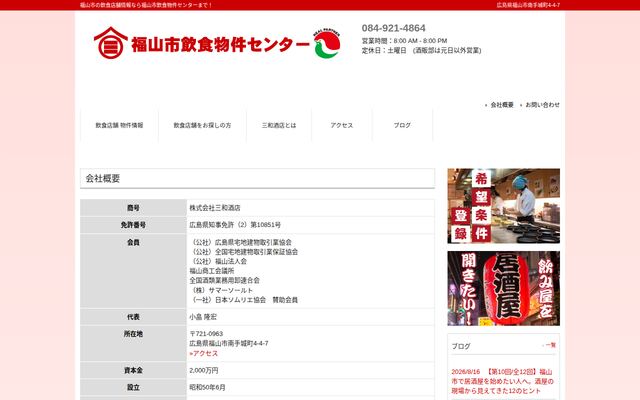Image resolution: width=640 pixels, height=400 pixels.
Task: Select ブログ sidebar heading
Action: click(461, 346)
